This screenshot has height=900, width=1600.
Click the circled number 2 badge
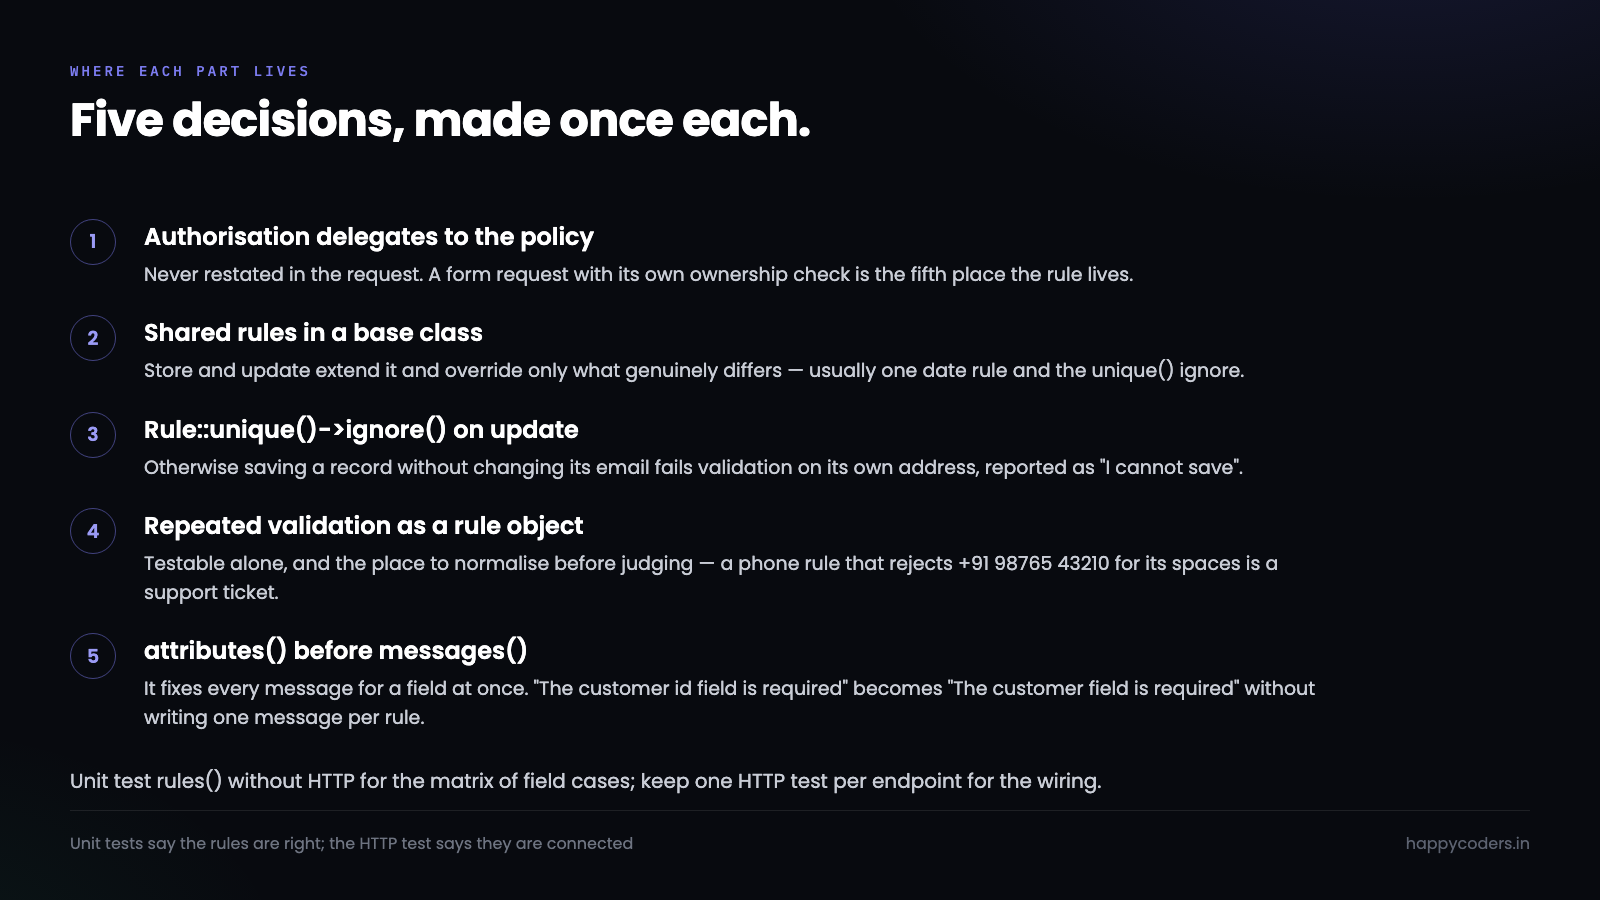pos(93,338)
